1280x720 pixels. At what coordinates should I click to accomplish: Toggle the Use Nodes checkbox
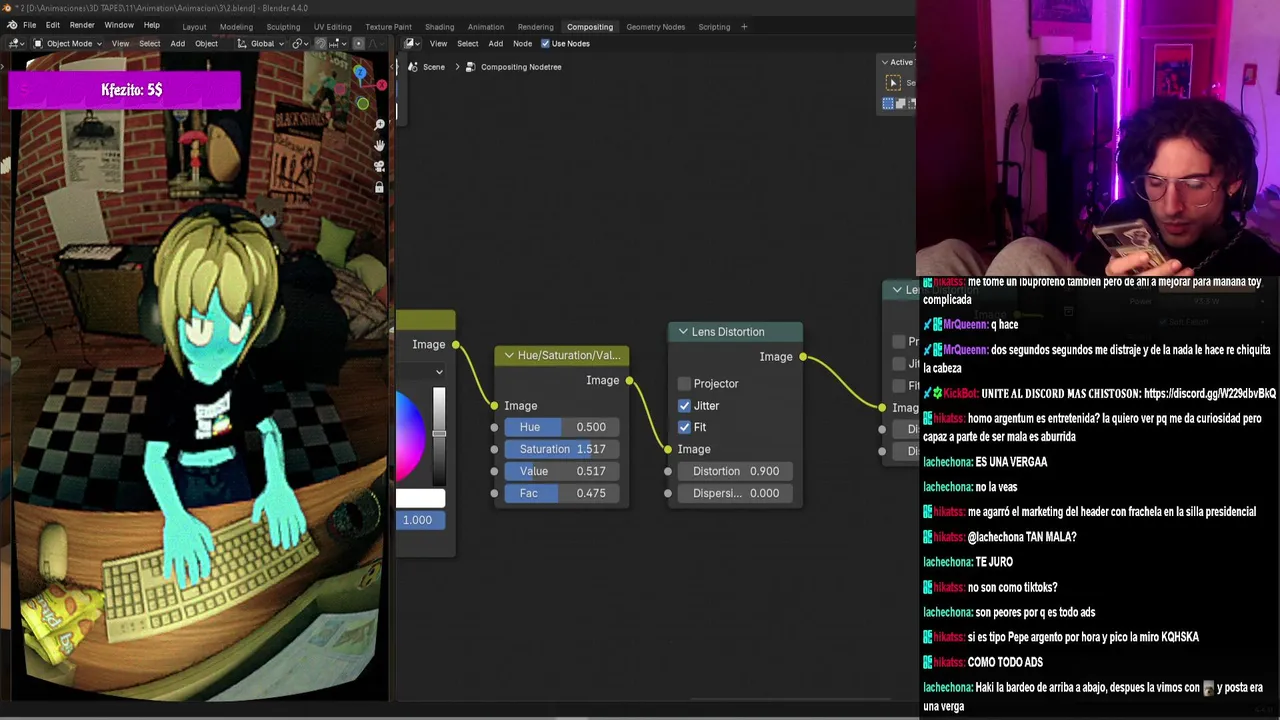(545, 44)
